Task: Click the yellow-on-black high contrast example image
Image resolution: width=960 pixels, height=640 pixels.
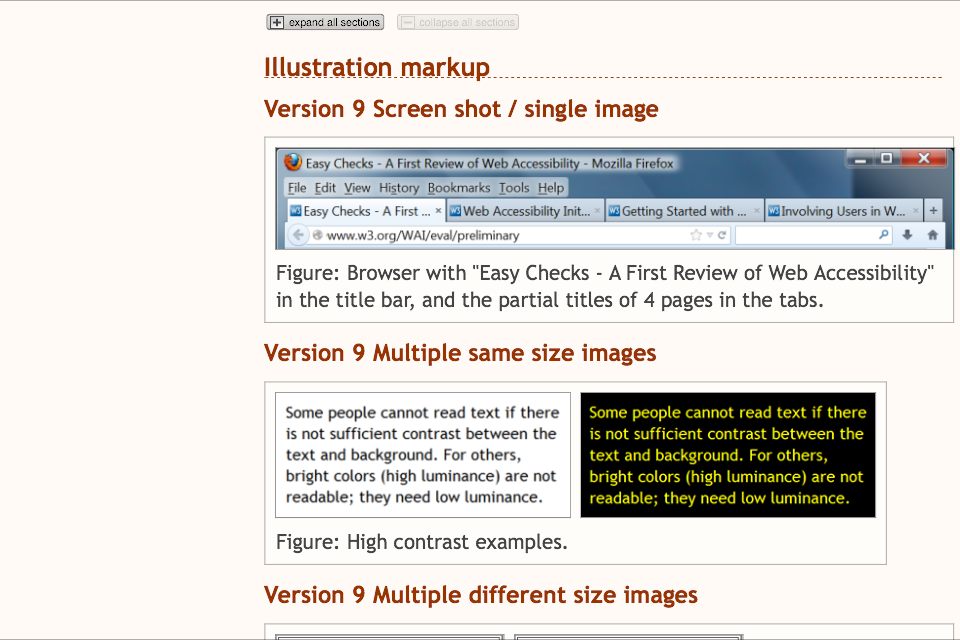Action: (x=728, y=455)
